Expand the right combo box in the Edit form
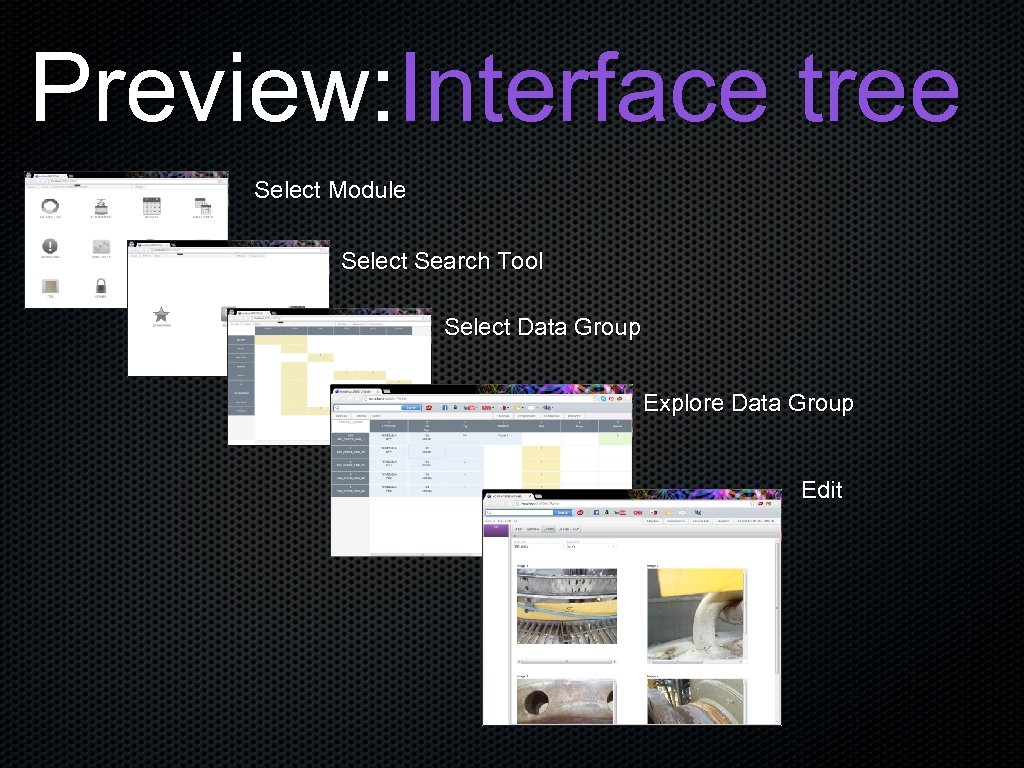This screenshot has height=768, width=1024. tap(589, 546)
